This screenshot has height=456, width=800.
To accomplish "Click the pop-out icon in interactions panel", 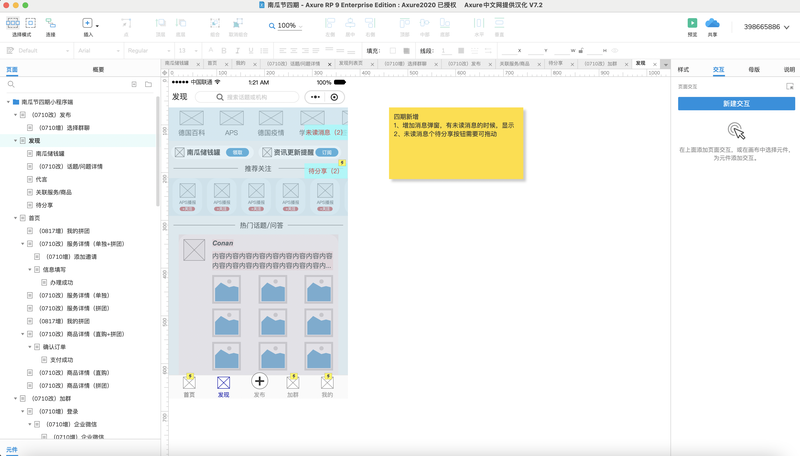I will click(x=790, y=87).
